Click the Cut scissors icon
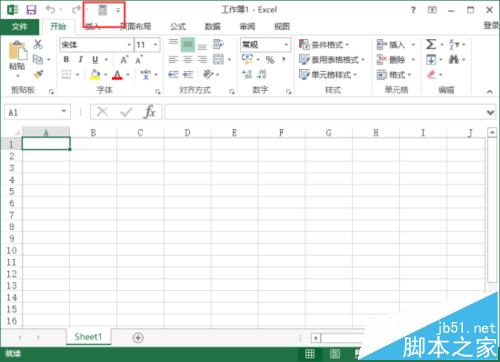500x362 pixels. tap(38, 44)
